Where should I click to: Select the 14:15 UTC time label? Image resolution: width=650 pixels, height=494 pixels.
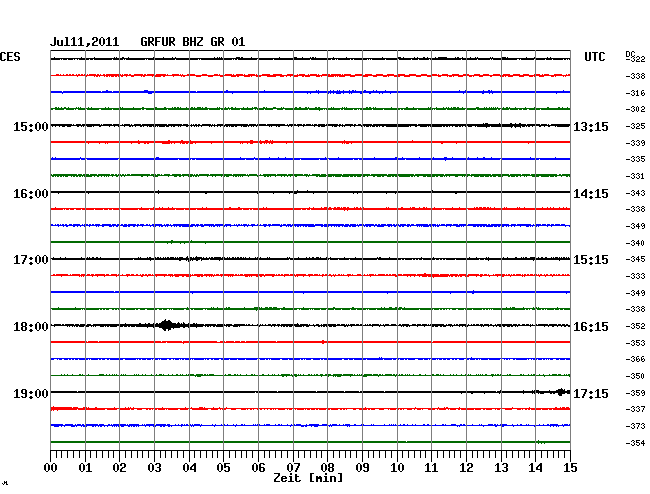[591, 194]
